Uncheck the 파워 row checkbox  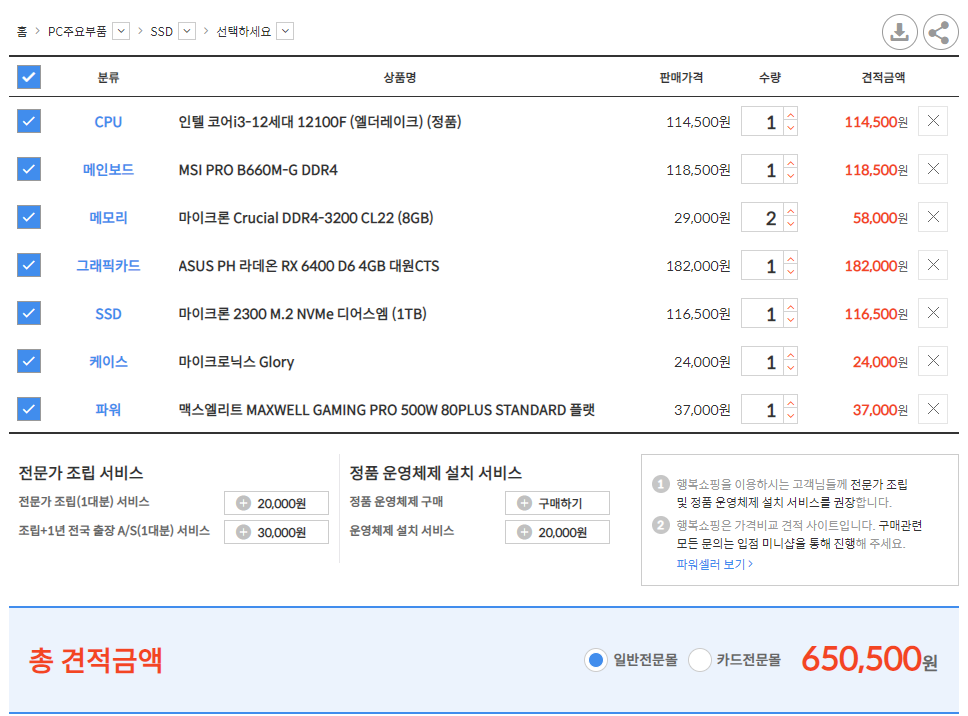(29, 409)
